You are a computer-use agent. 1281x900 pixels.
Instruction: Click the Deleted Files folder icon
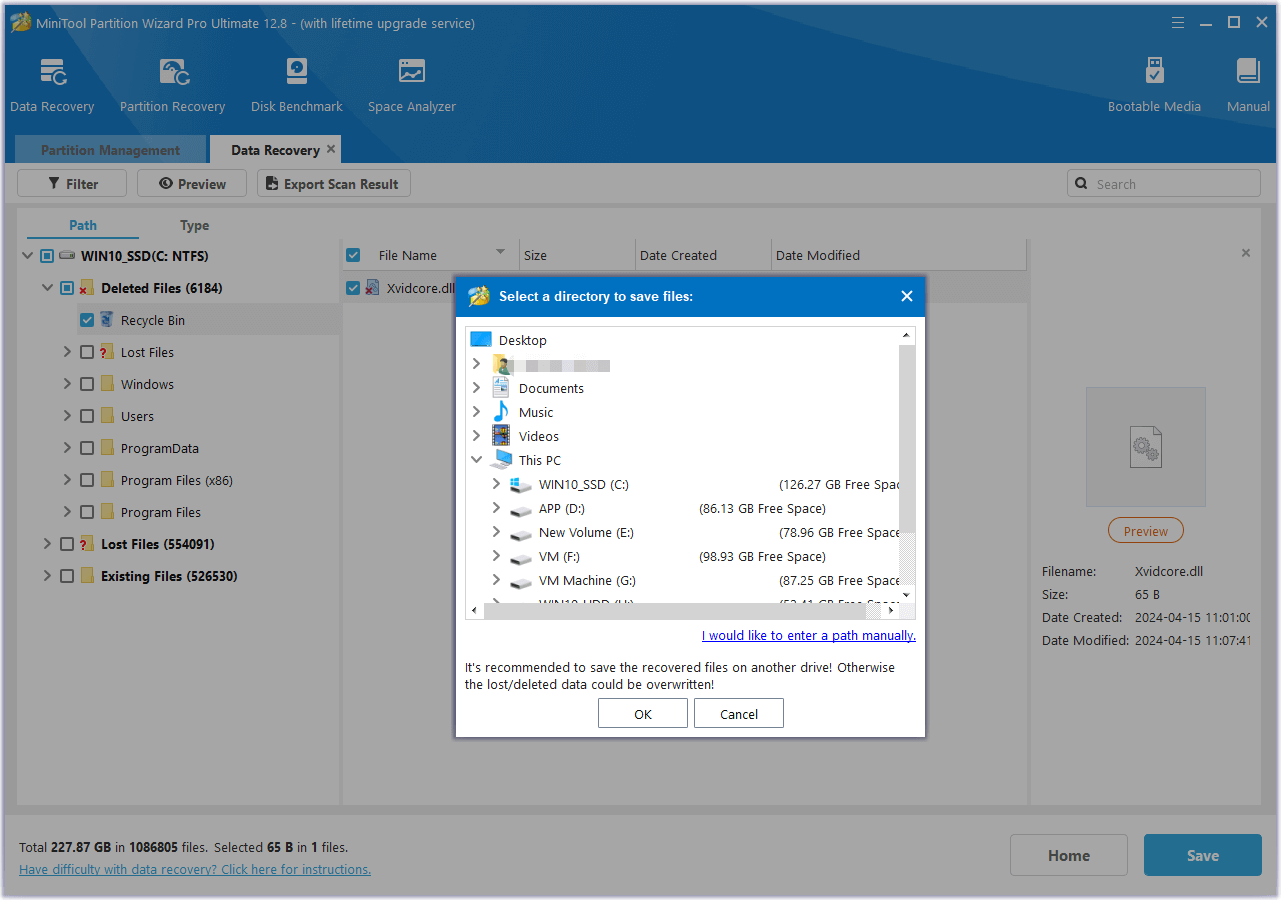[86, 288]
